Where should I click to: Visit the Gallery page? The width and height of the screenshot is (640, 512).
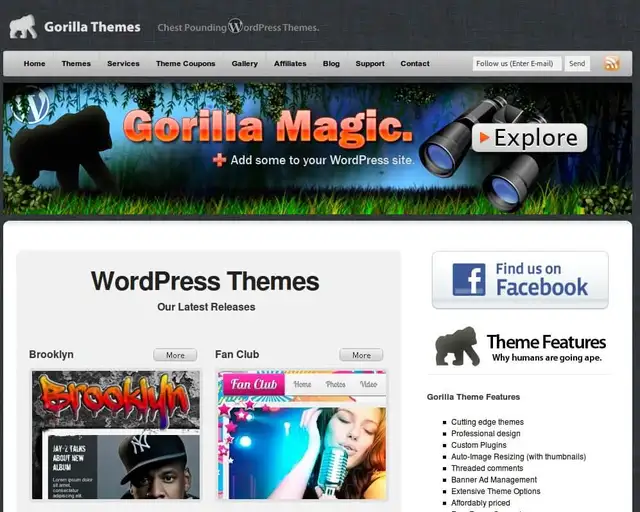(244, 64)
